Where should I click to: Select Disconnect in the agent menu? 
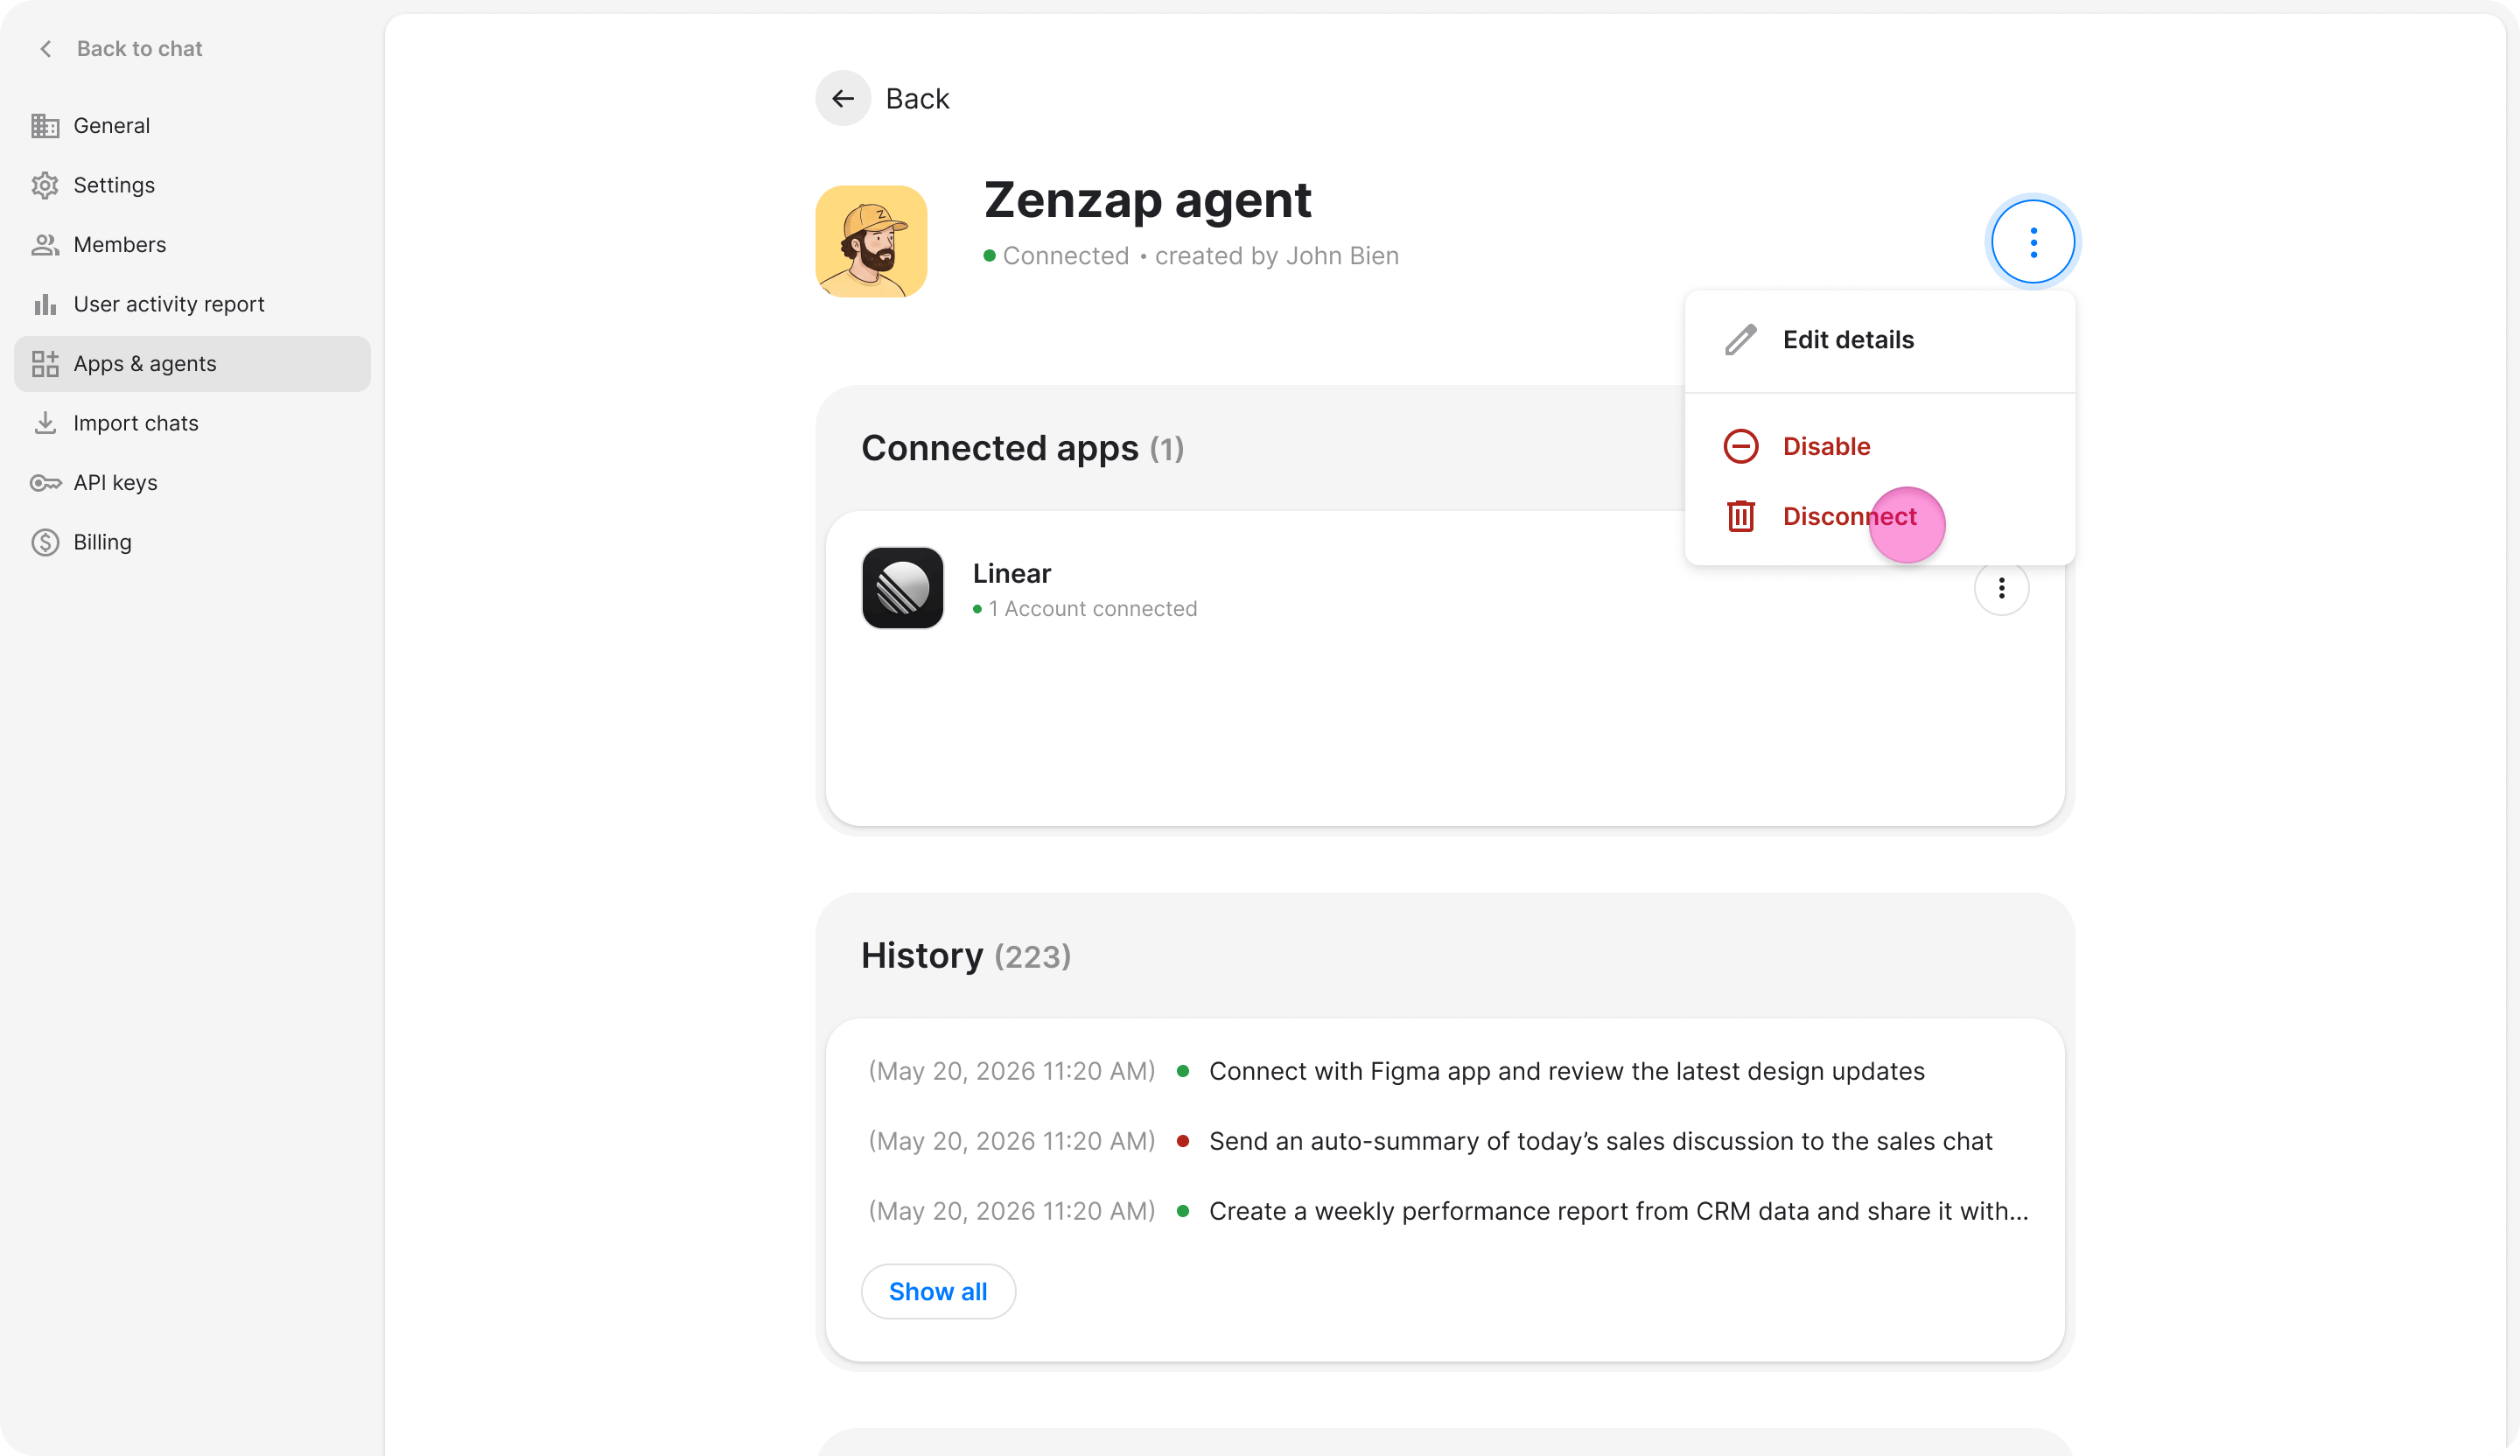pyautogui.click(x=1879, y=516)
